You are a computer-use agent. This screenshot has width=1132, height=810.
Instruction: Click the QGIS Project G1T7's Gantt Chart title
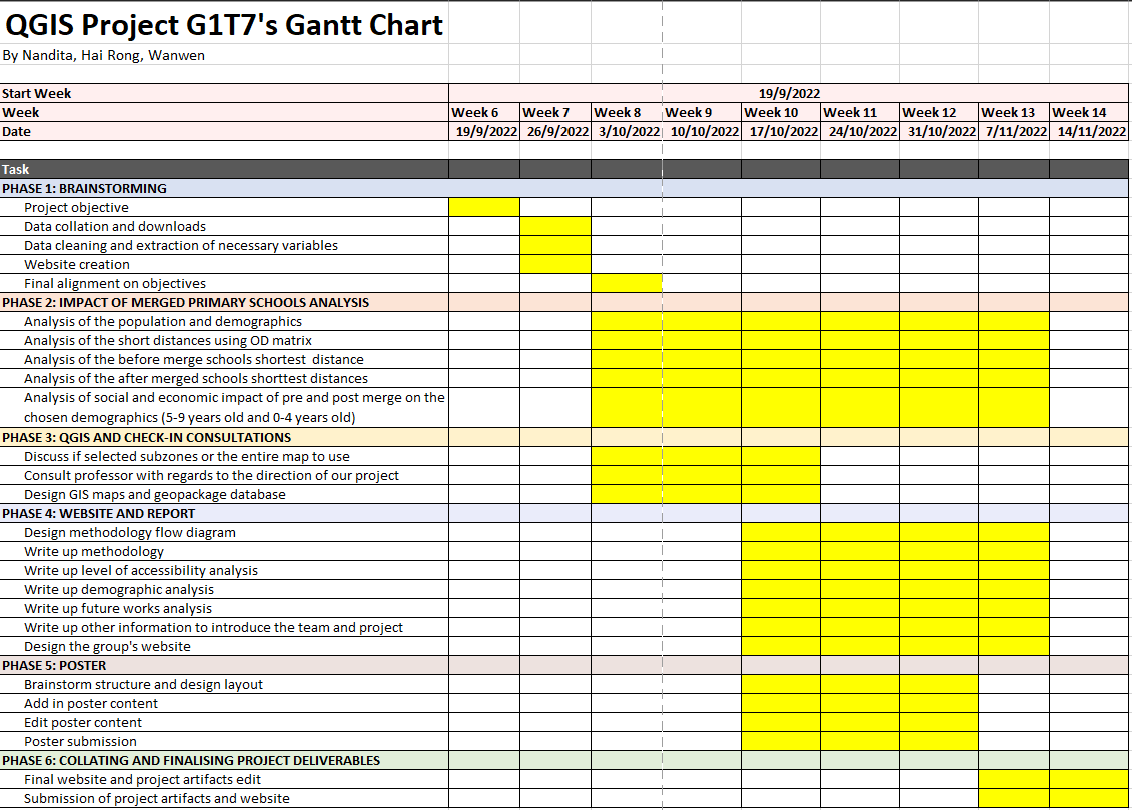[x=224, y=25]
